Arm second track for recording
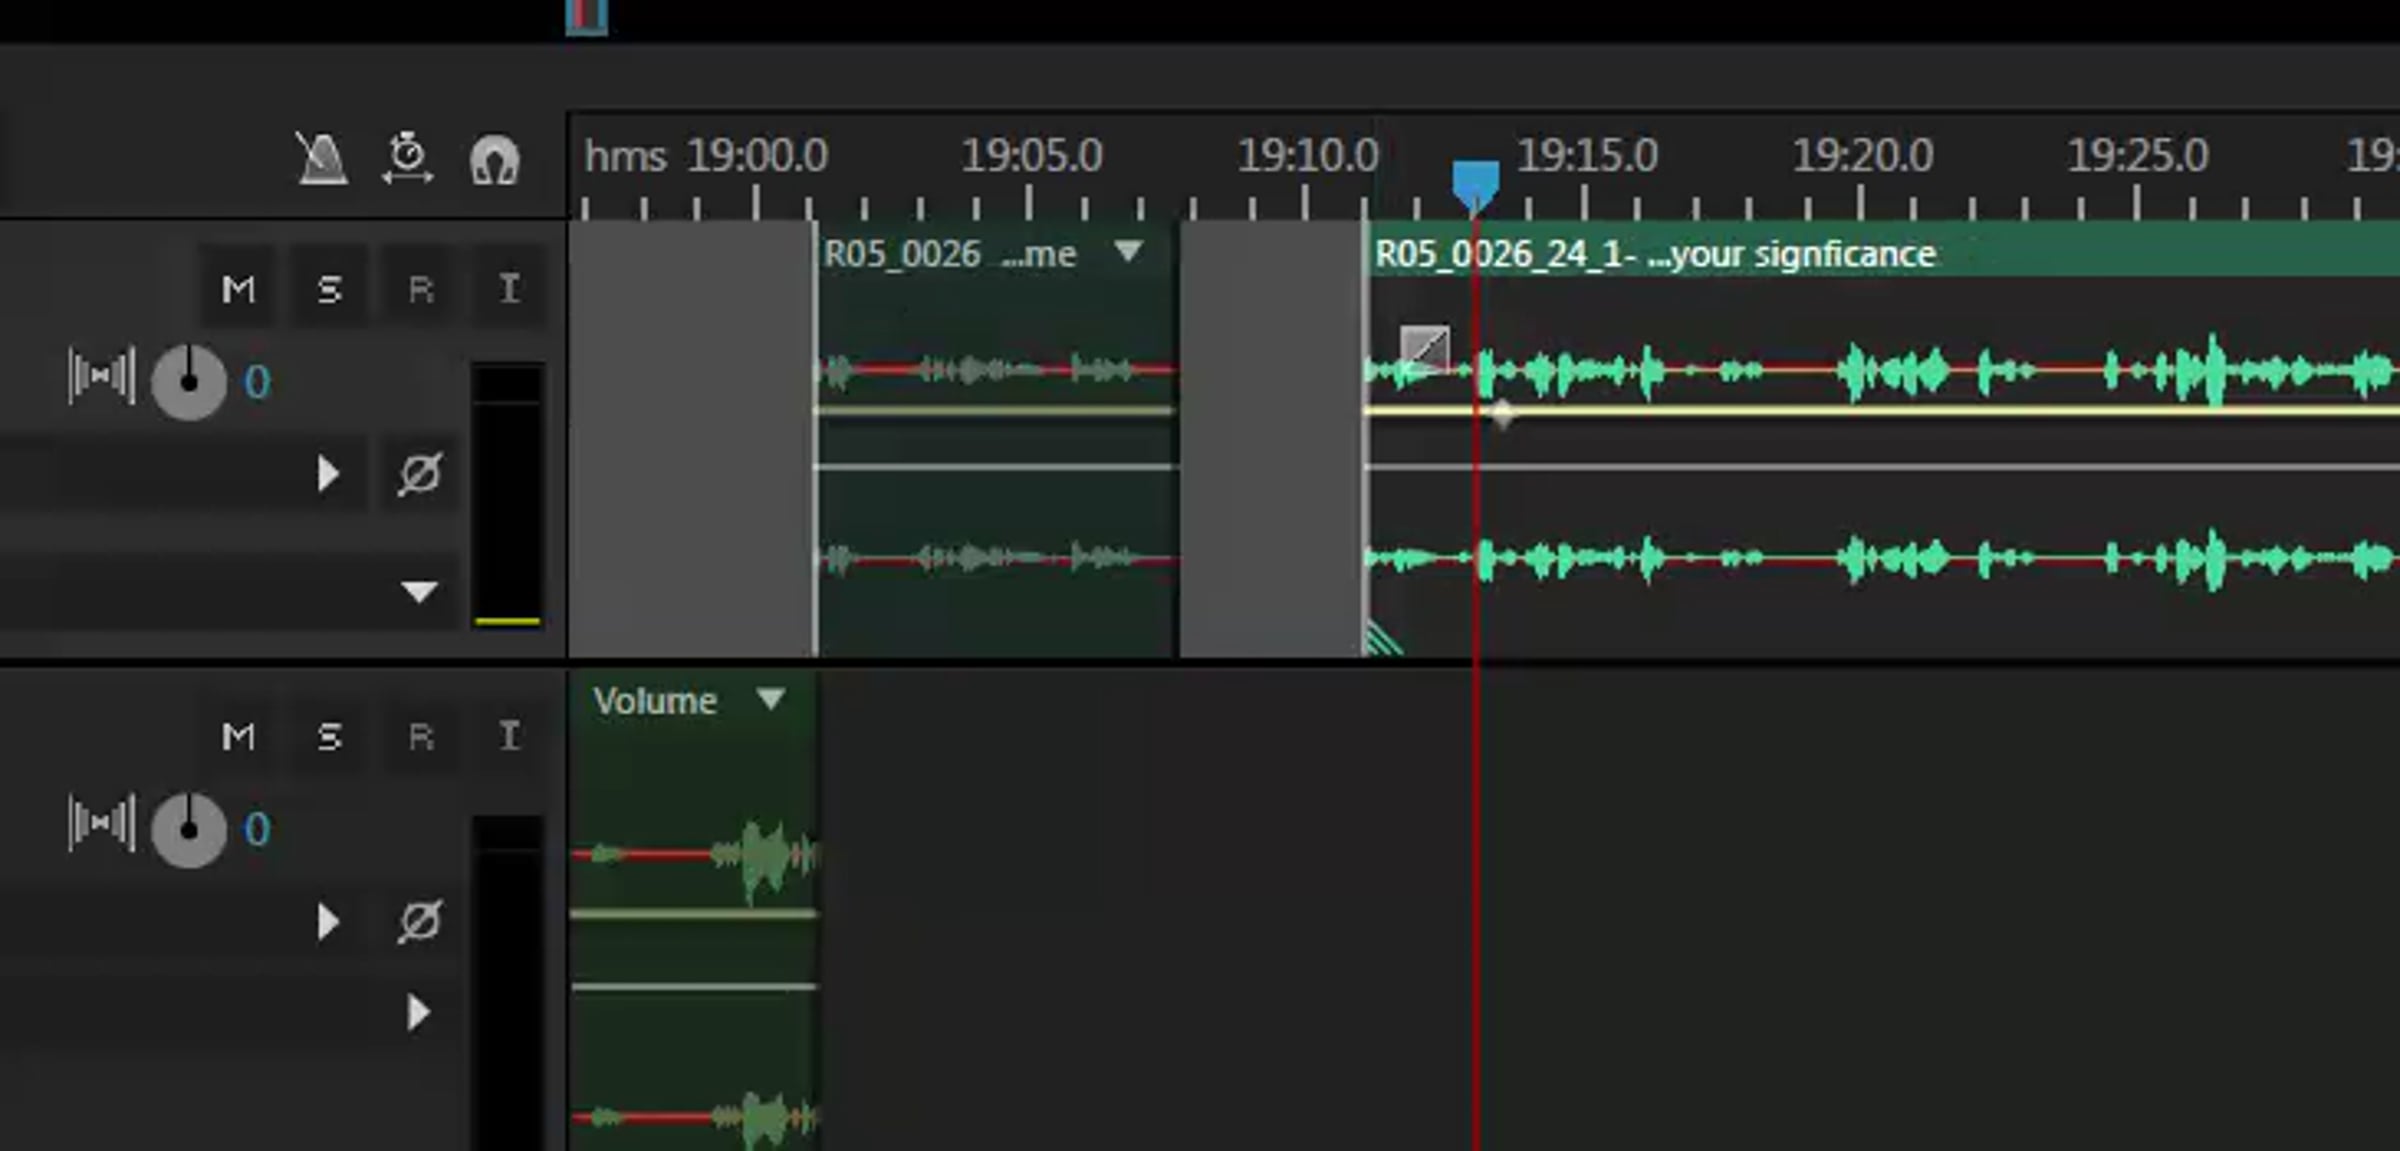Viewport: 2400px width, 1151px height. click(x=421, y=737)
